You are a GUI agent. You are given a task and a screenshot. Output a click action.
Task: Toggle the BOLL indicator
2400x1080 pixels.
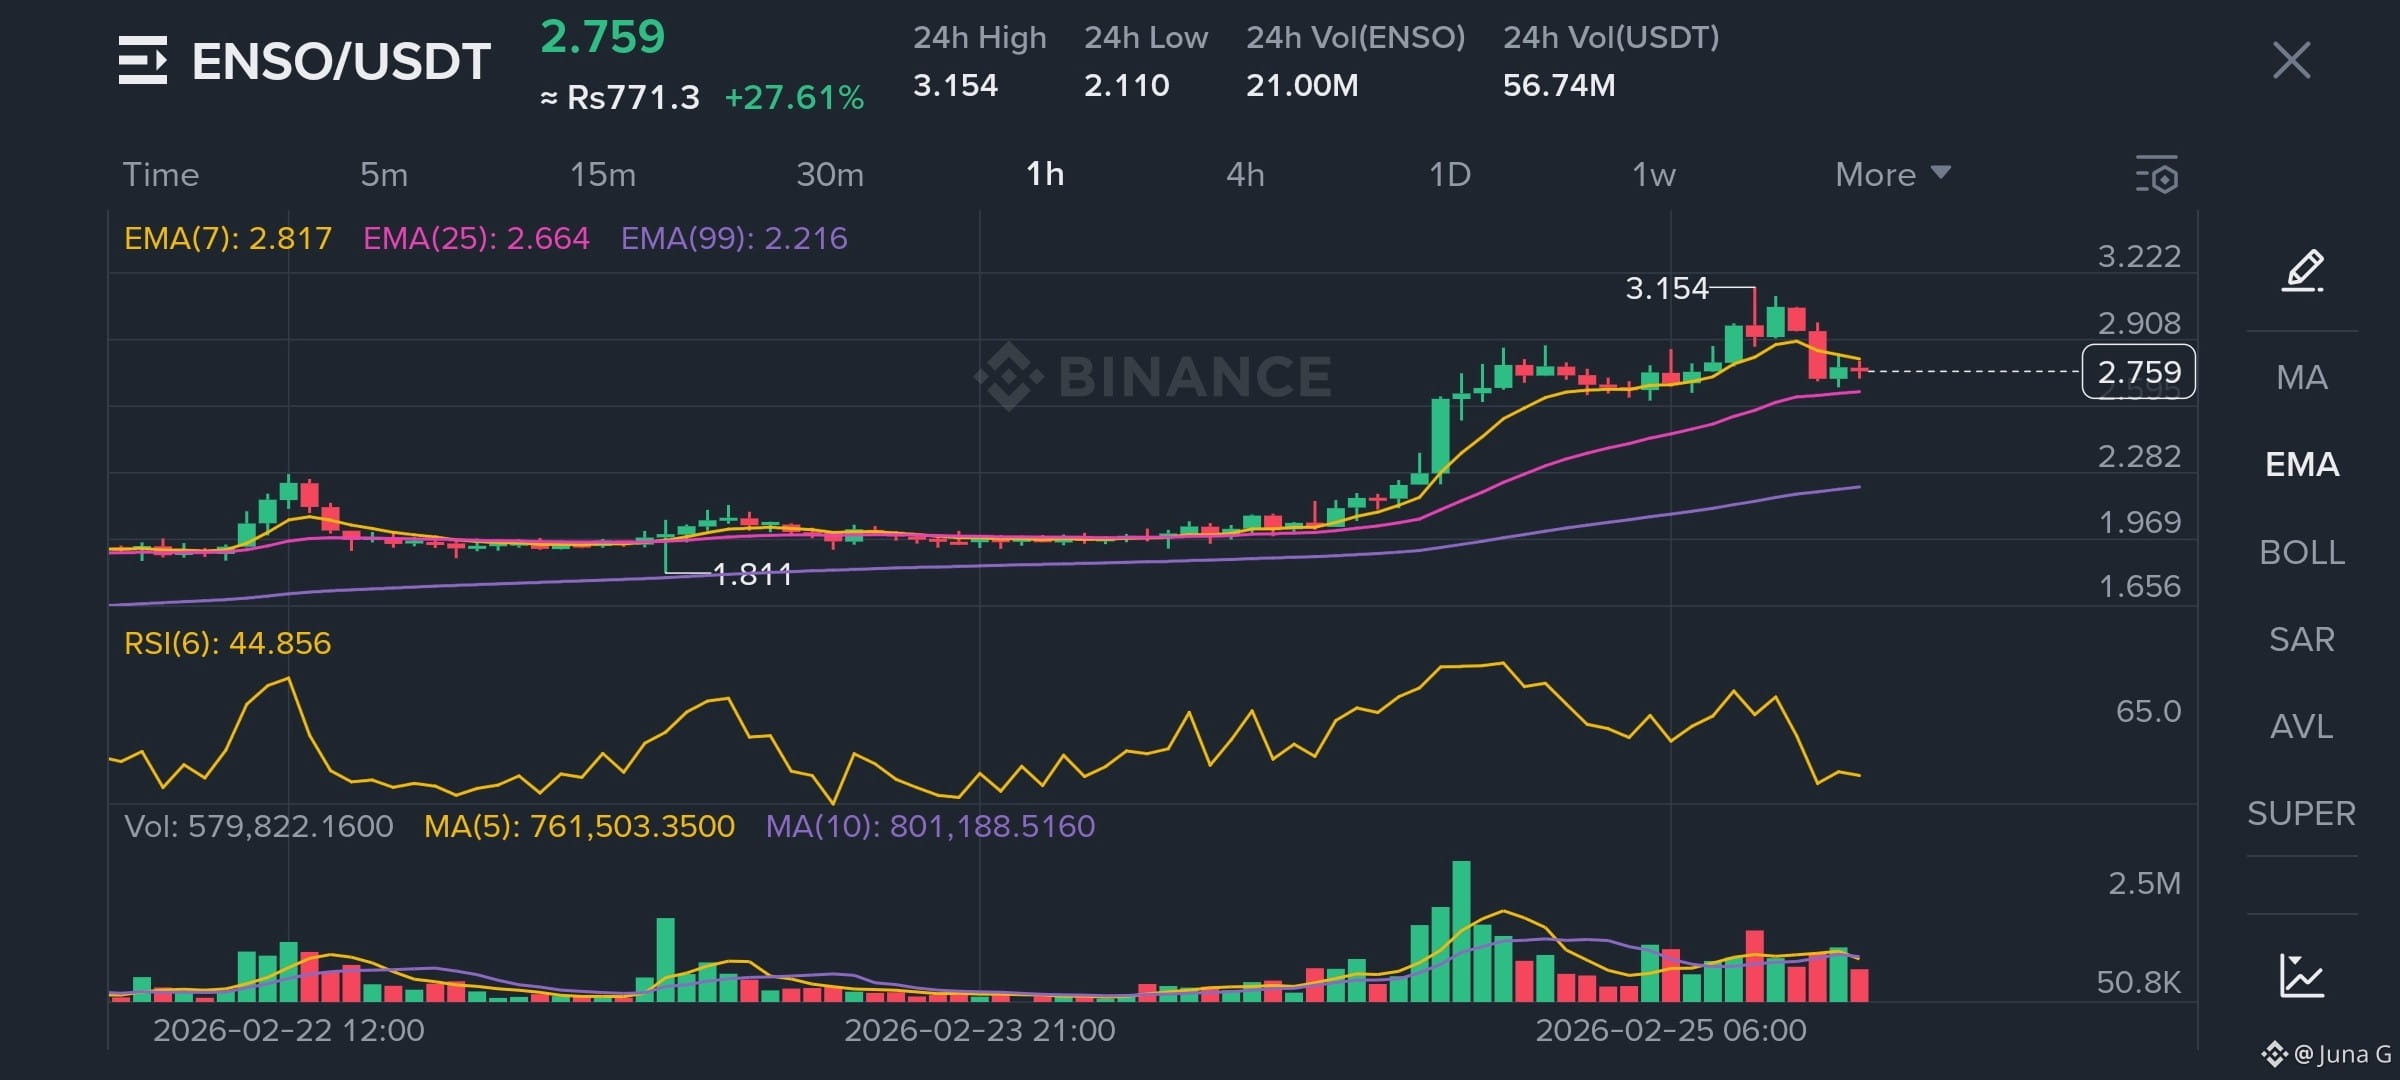point(2302,552)
